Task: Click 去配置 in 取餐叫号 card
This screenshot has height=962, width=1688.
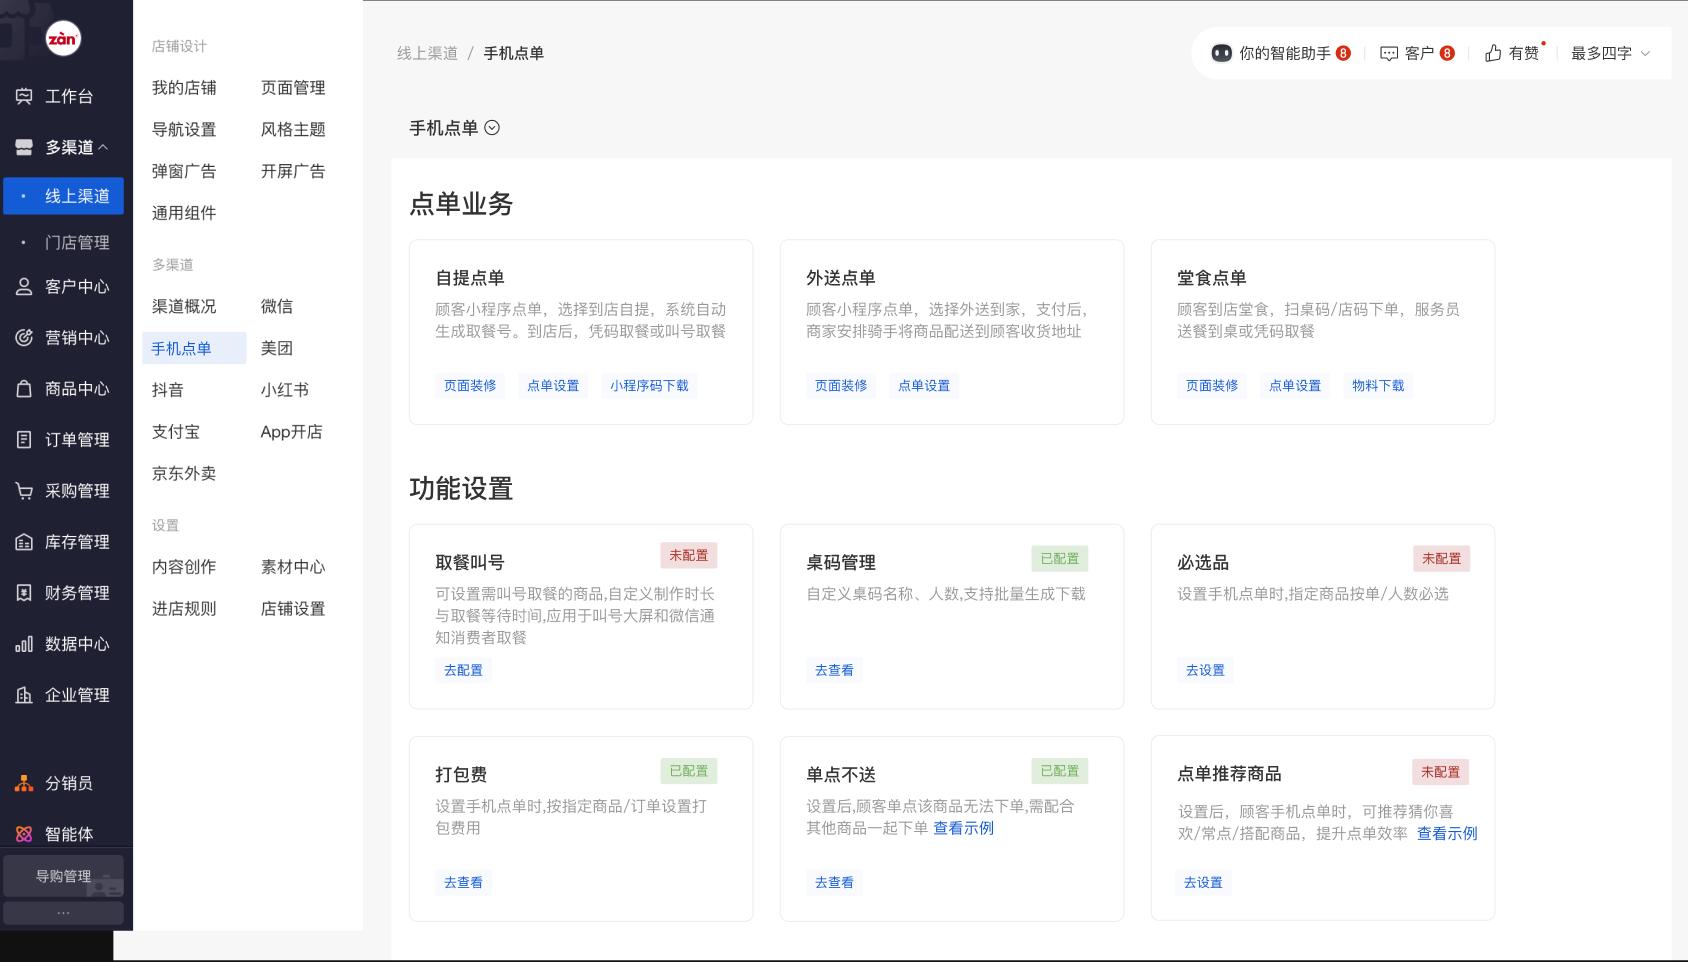Action: (463, 670)
